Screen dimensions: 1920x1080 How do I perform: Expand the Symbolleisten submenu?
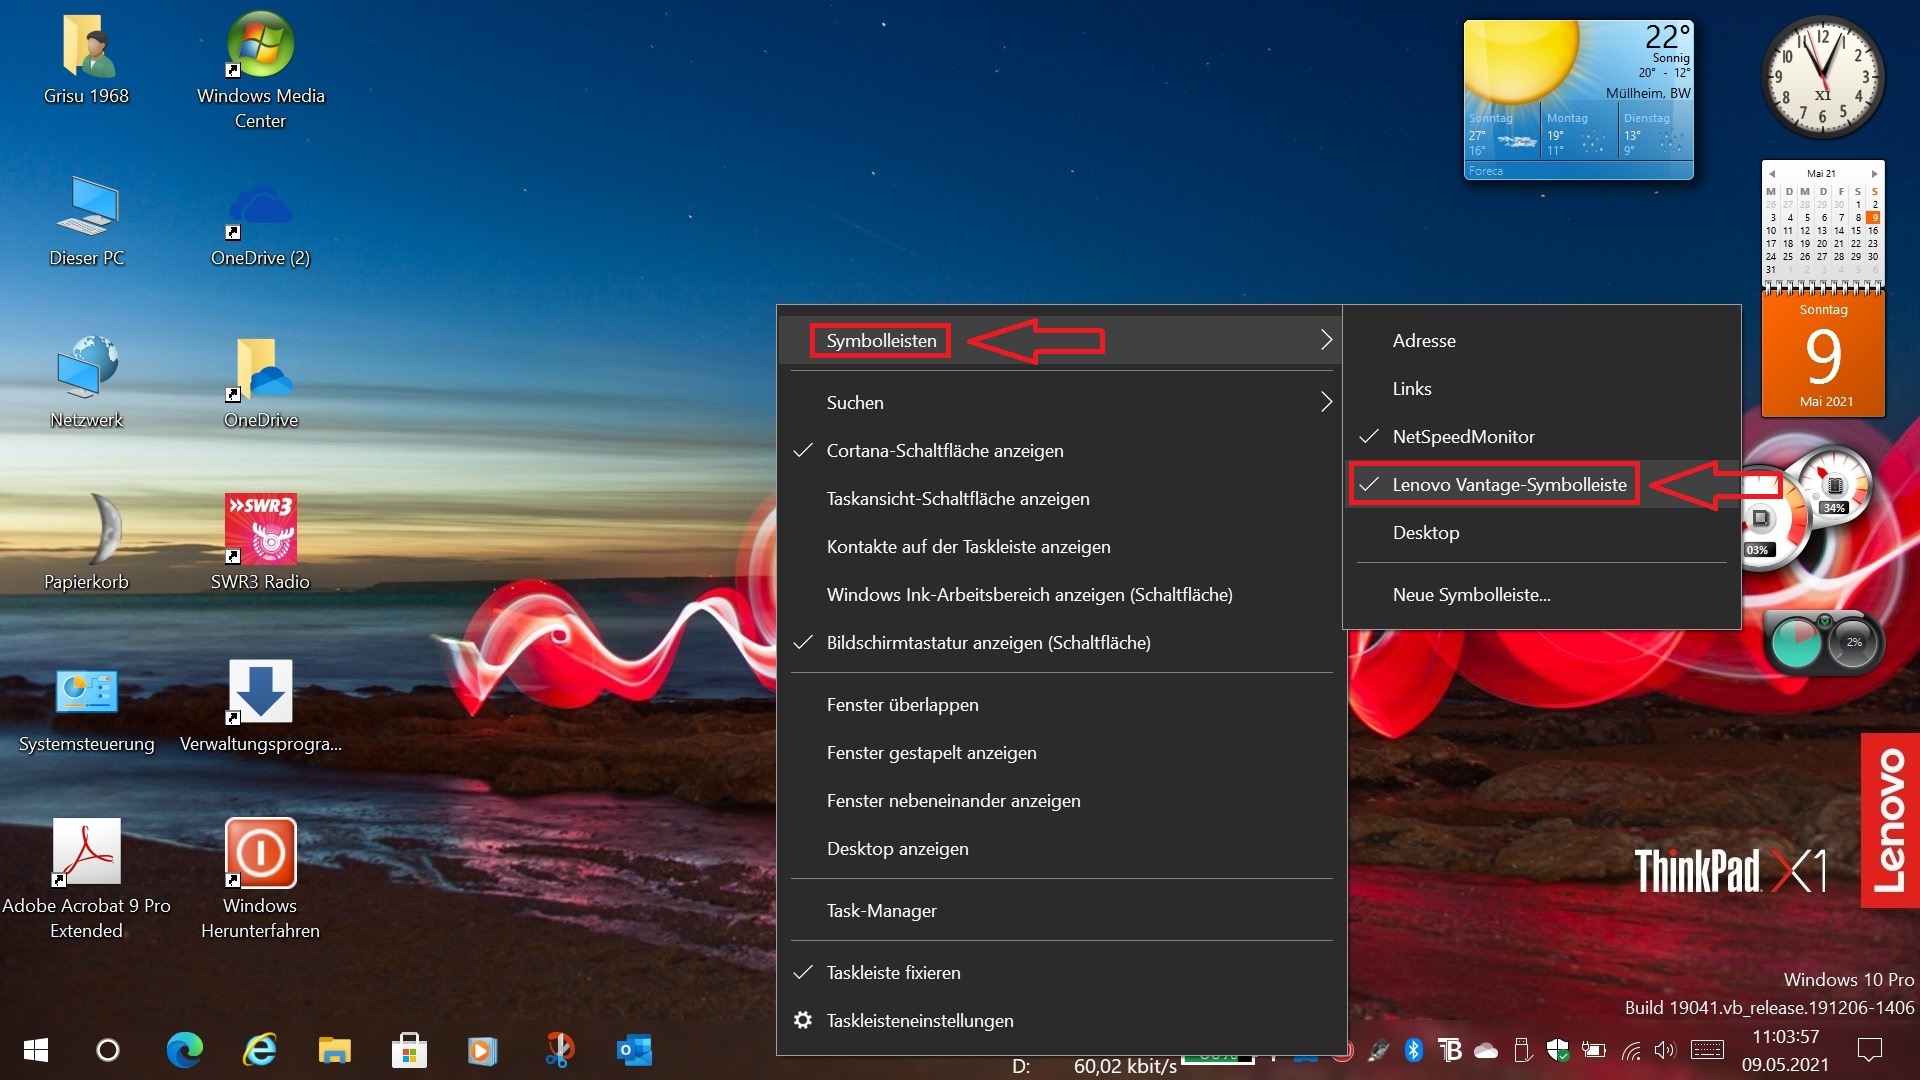pos(1062,341)
